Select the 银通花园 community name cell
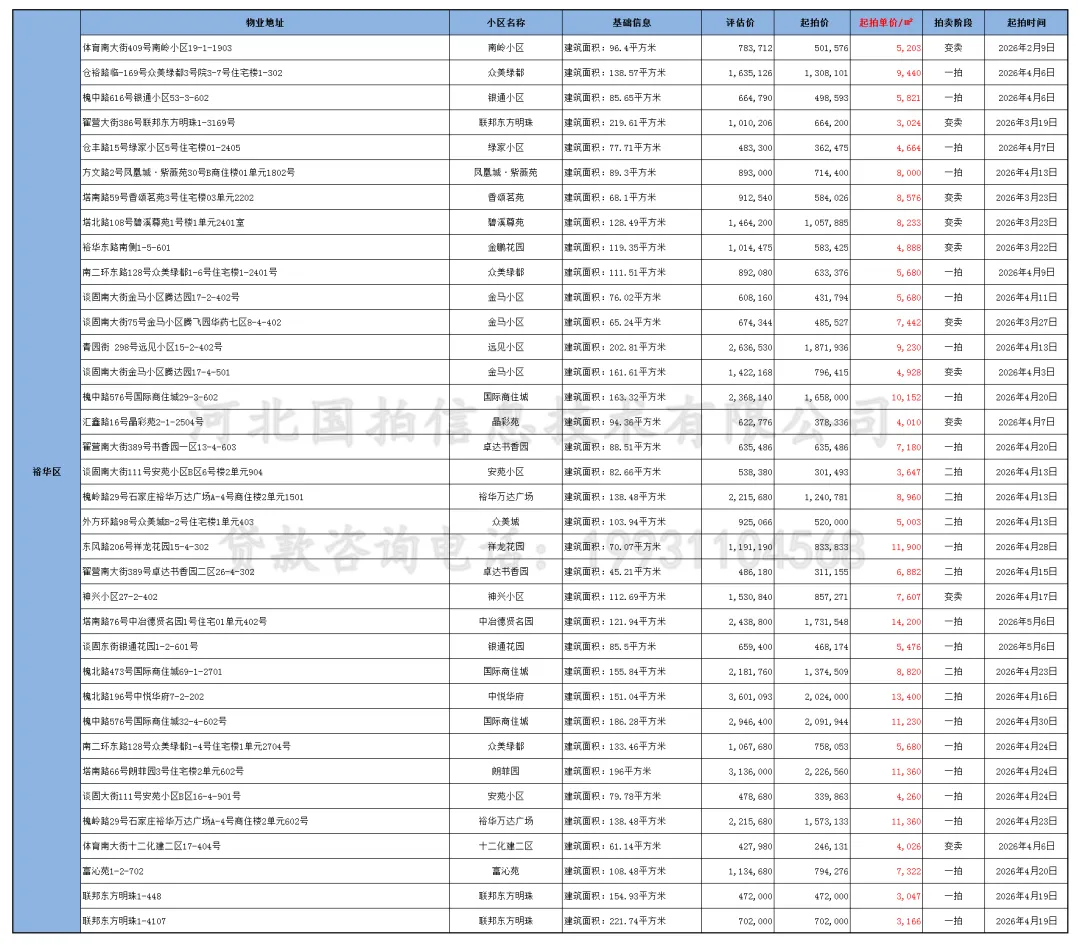Screen dimensions: 1080x945 pyautogui.click(x=506, y=647)
